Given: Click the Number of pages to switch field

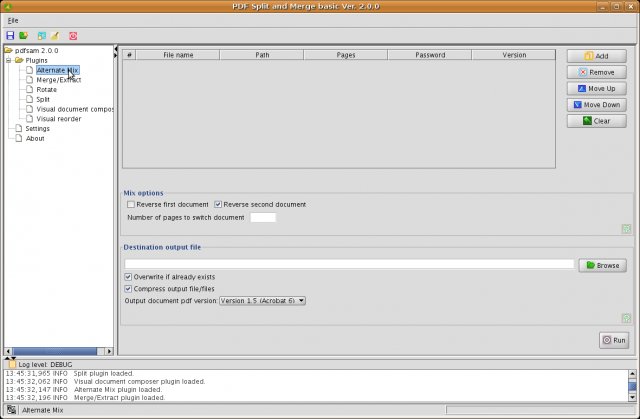Looking at the screenshot, I should (x=263, y=217).
